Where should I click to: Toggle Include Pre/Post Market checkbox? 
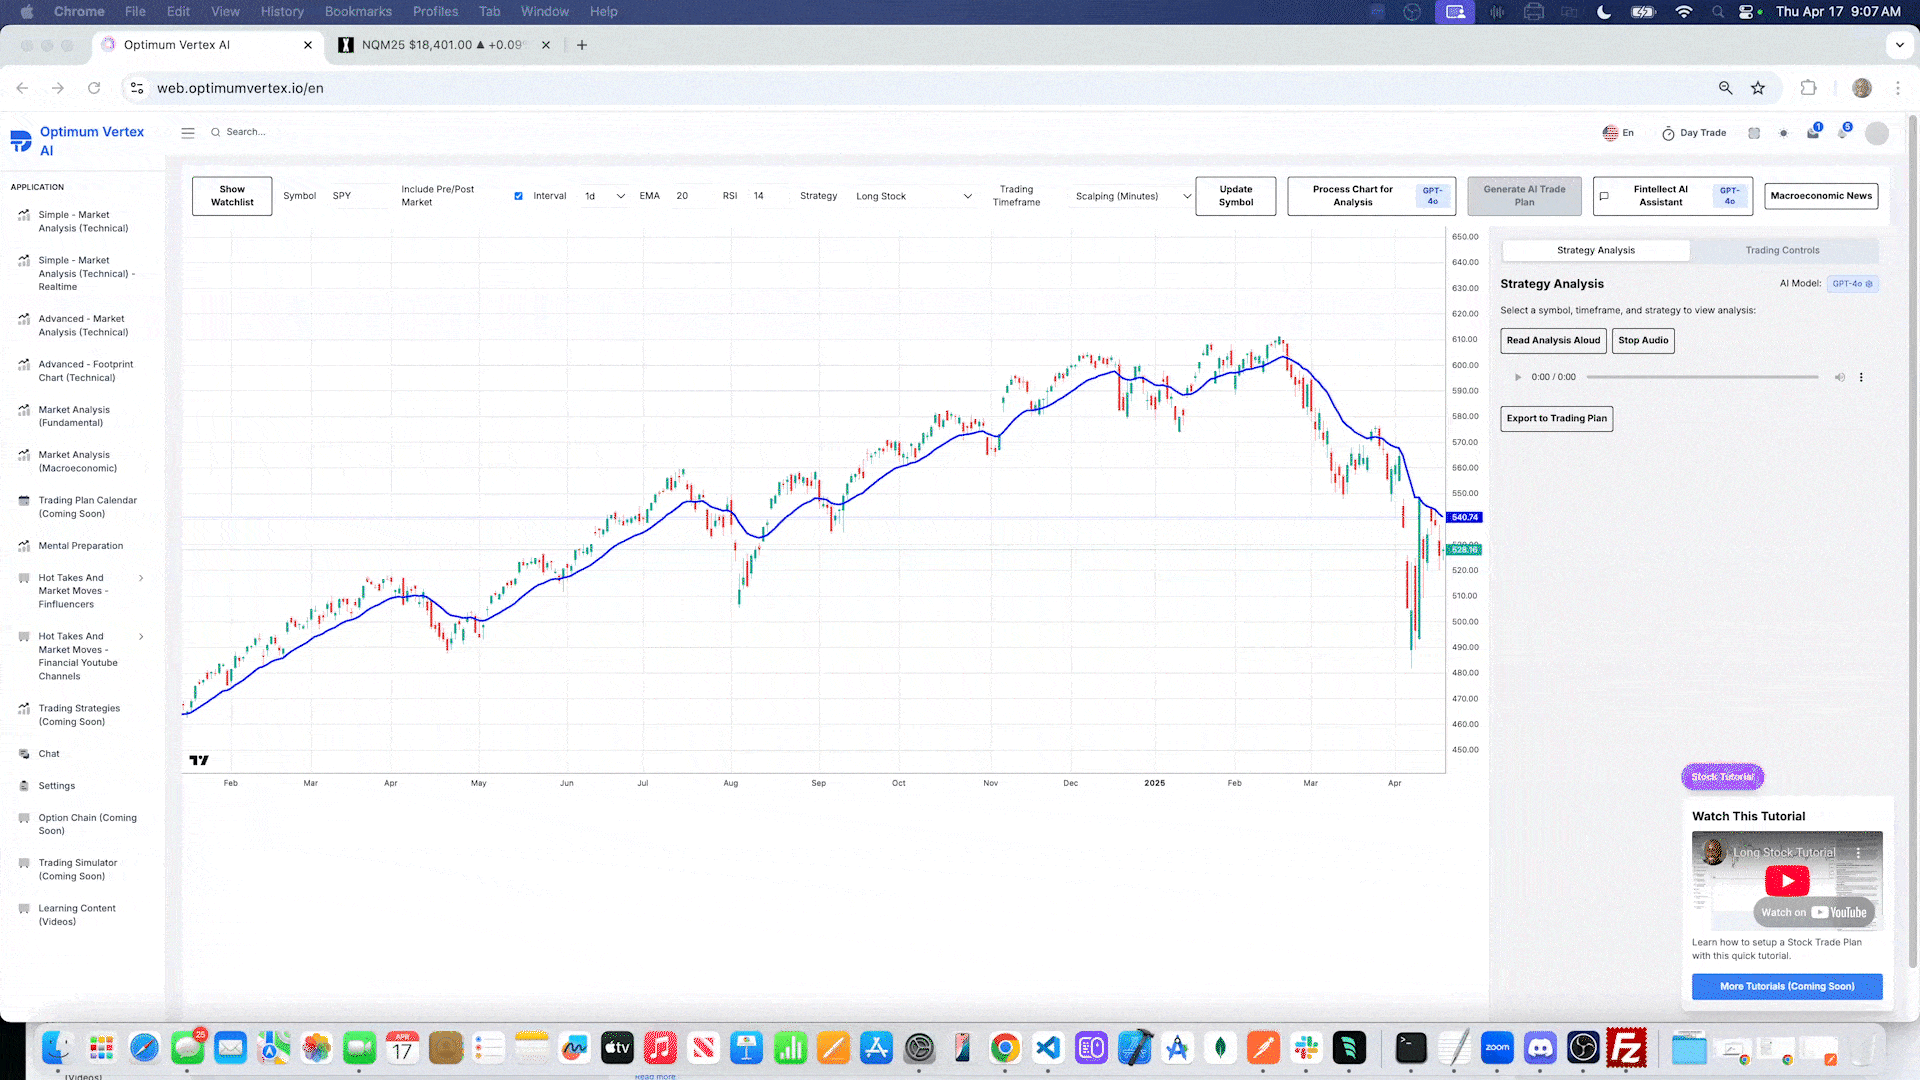pyautogui.click(x=518, y=196)
